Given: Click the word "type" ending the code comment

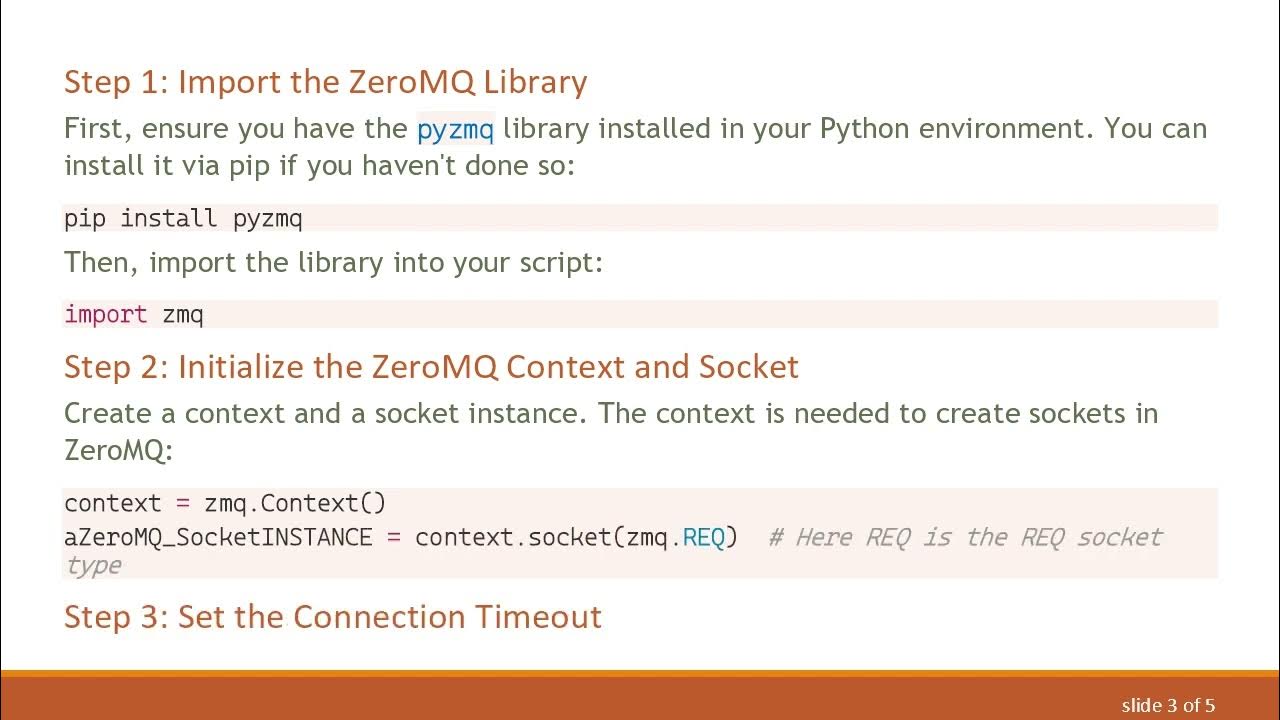Looking at the screenshot, I should (93, 565).
